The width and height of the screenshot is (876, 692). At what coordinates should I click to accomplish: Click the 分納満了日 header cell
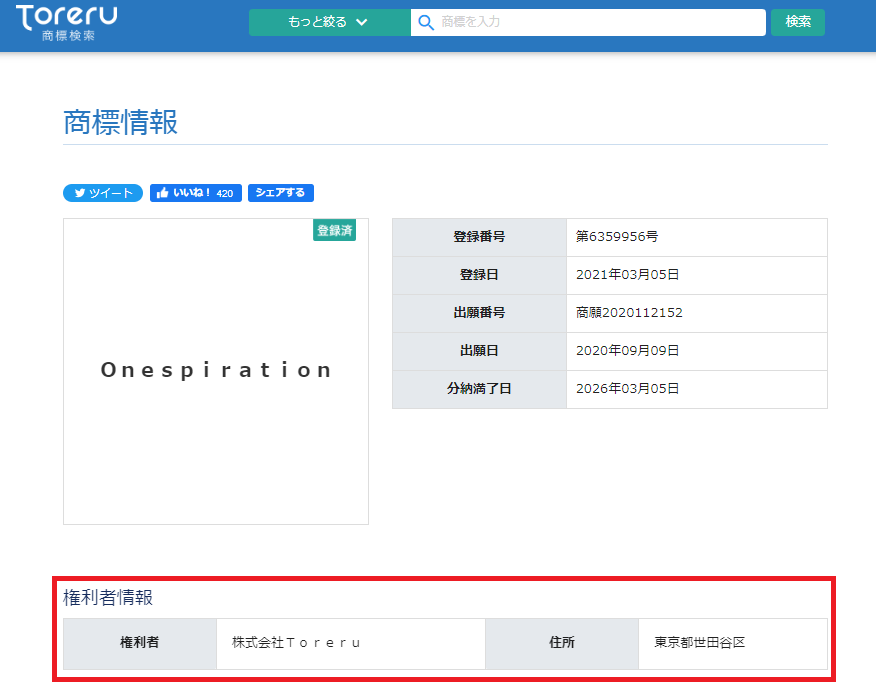pos(479,389)
